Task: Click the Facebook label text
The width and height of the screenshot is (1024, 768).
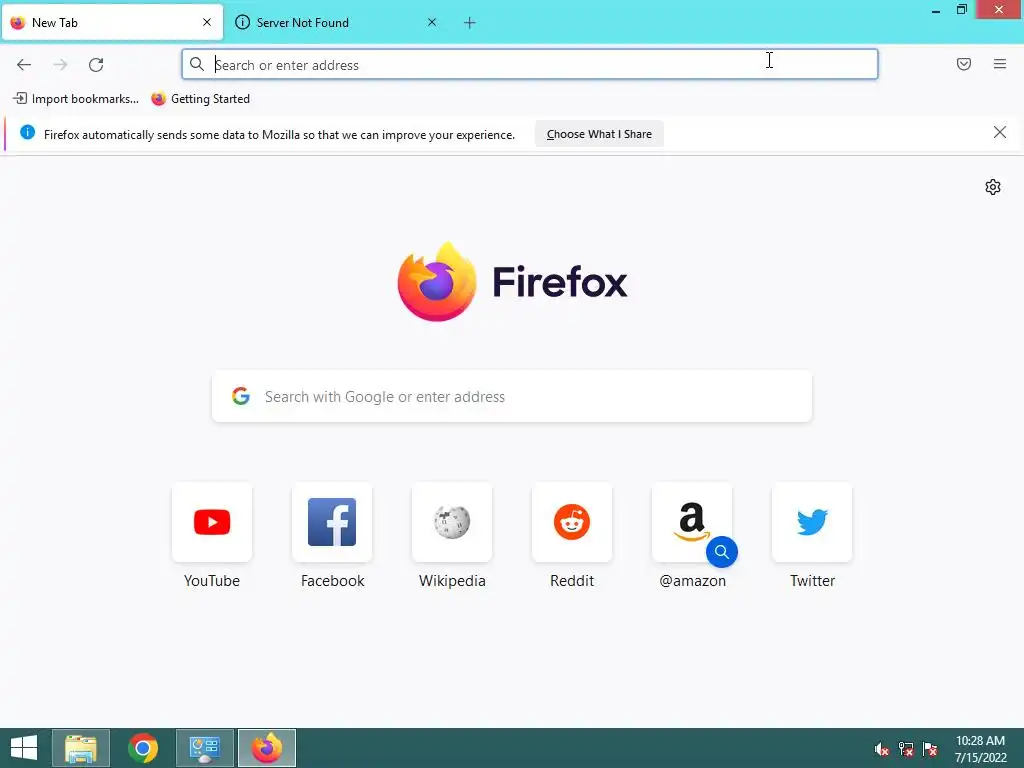Action: pos(332,581)
